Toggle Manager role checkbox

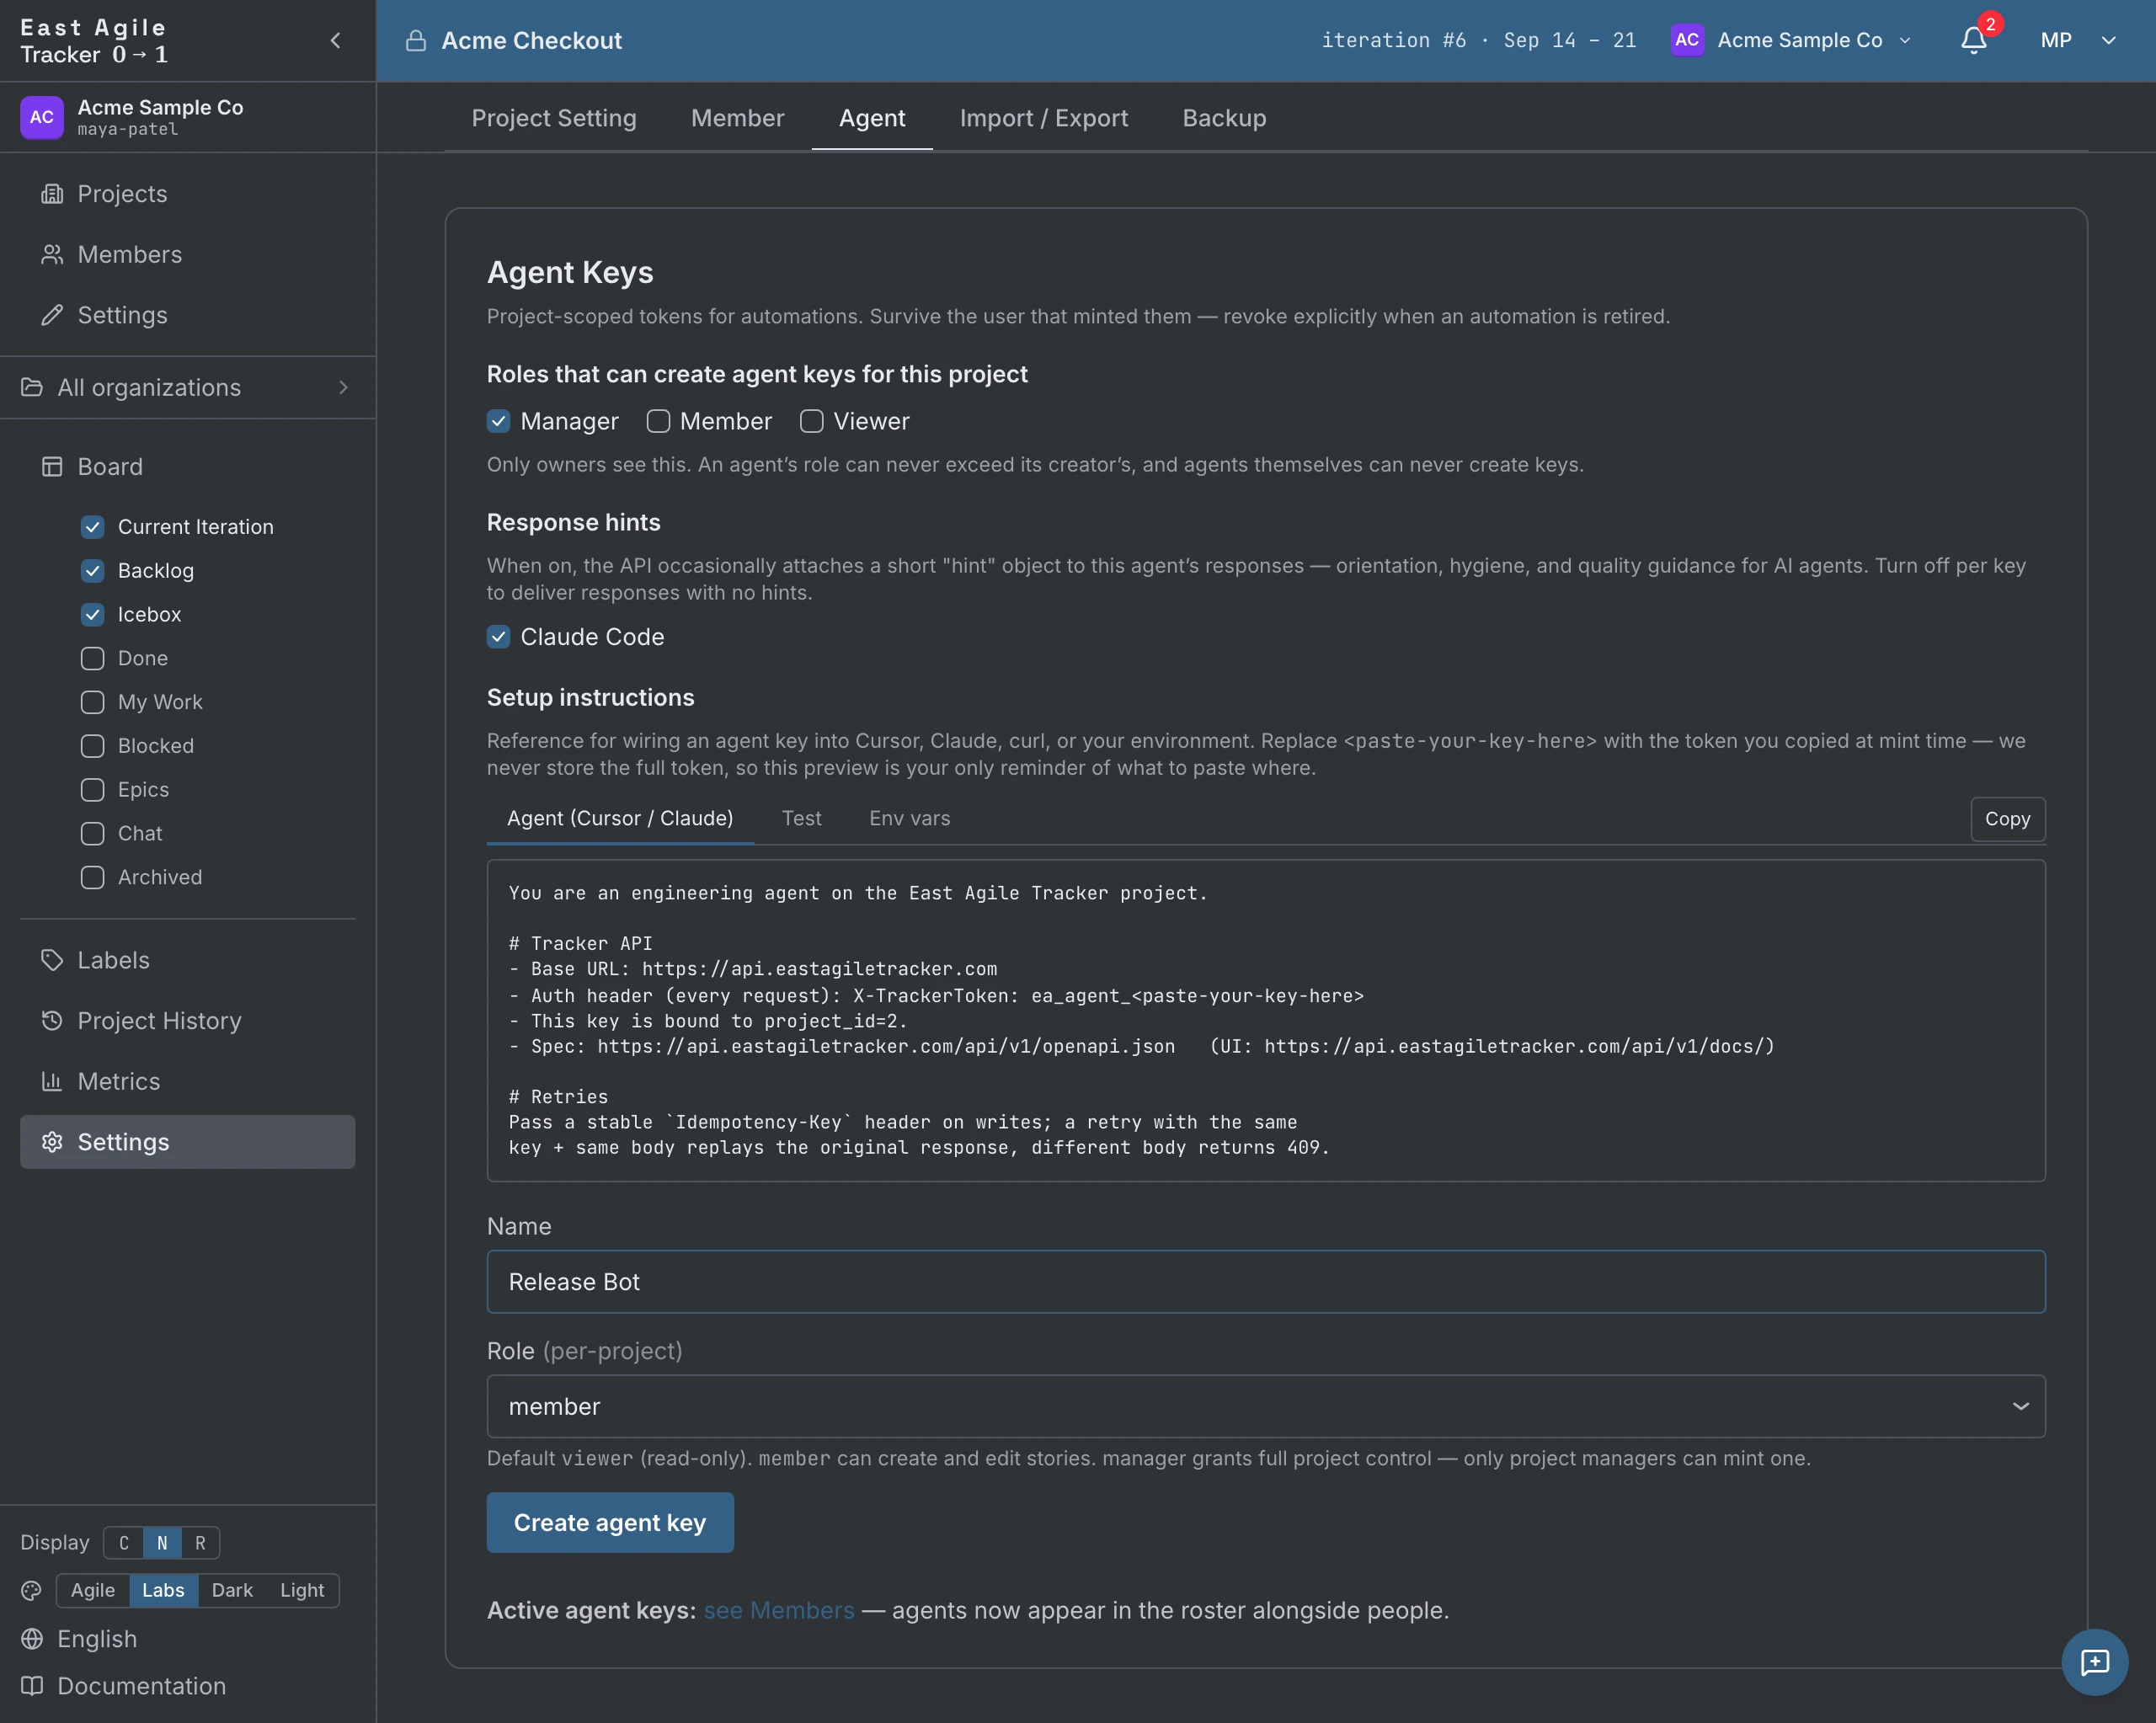point(498,421)
